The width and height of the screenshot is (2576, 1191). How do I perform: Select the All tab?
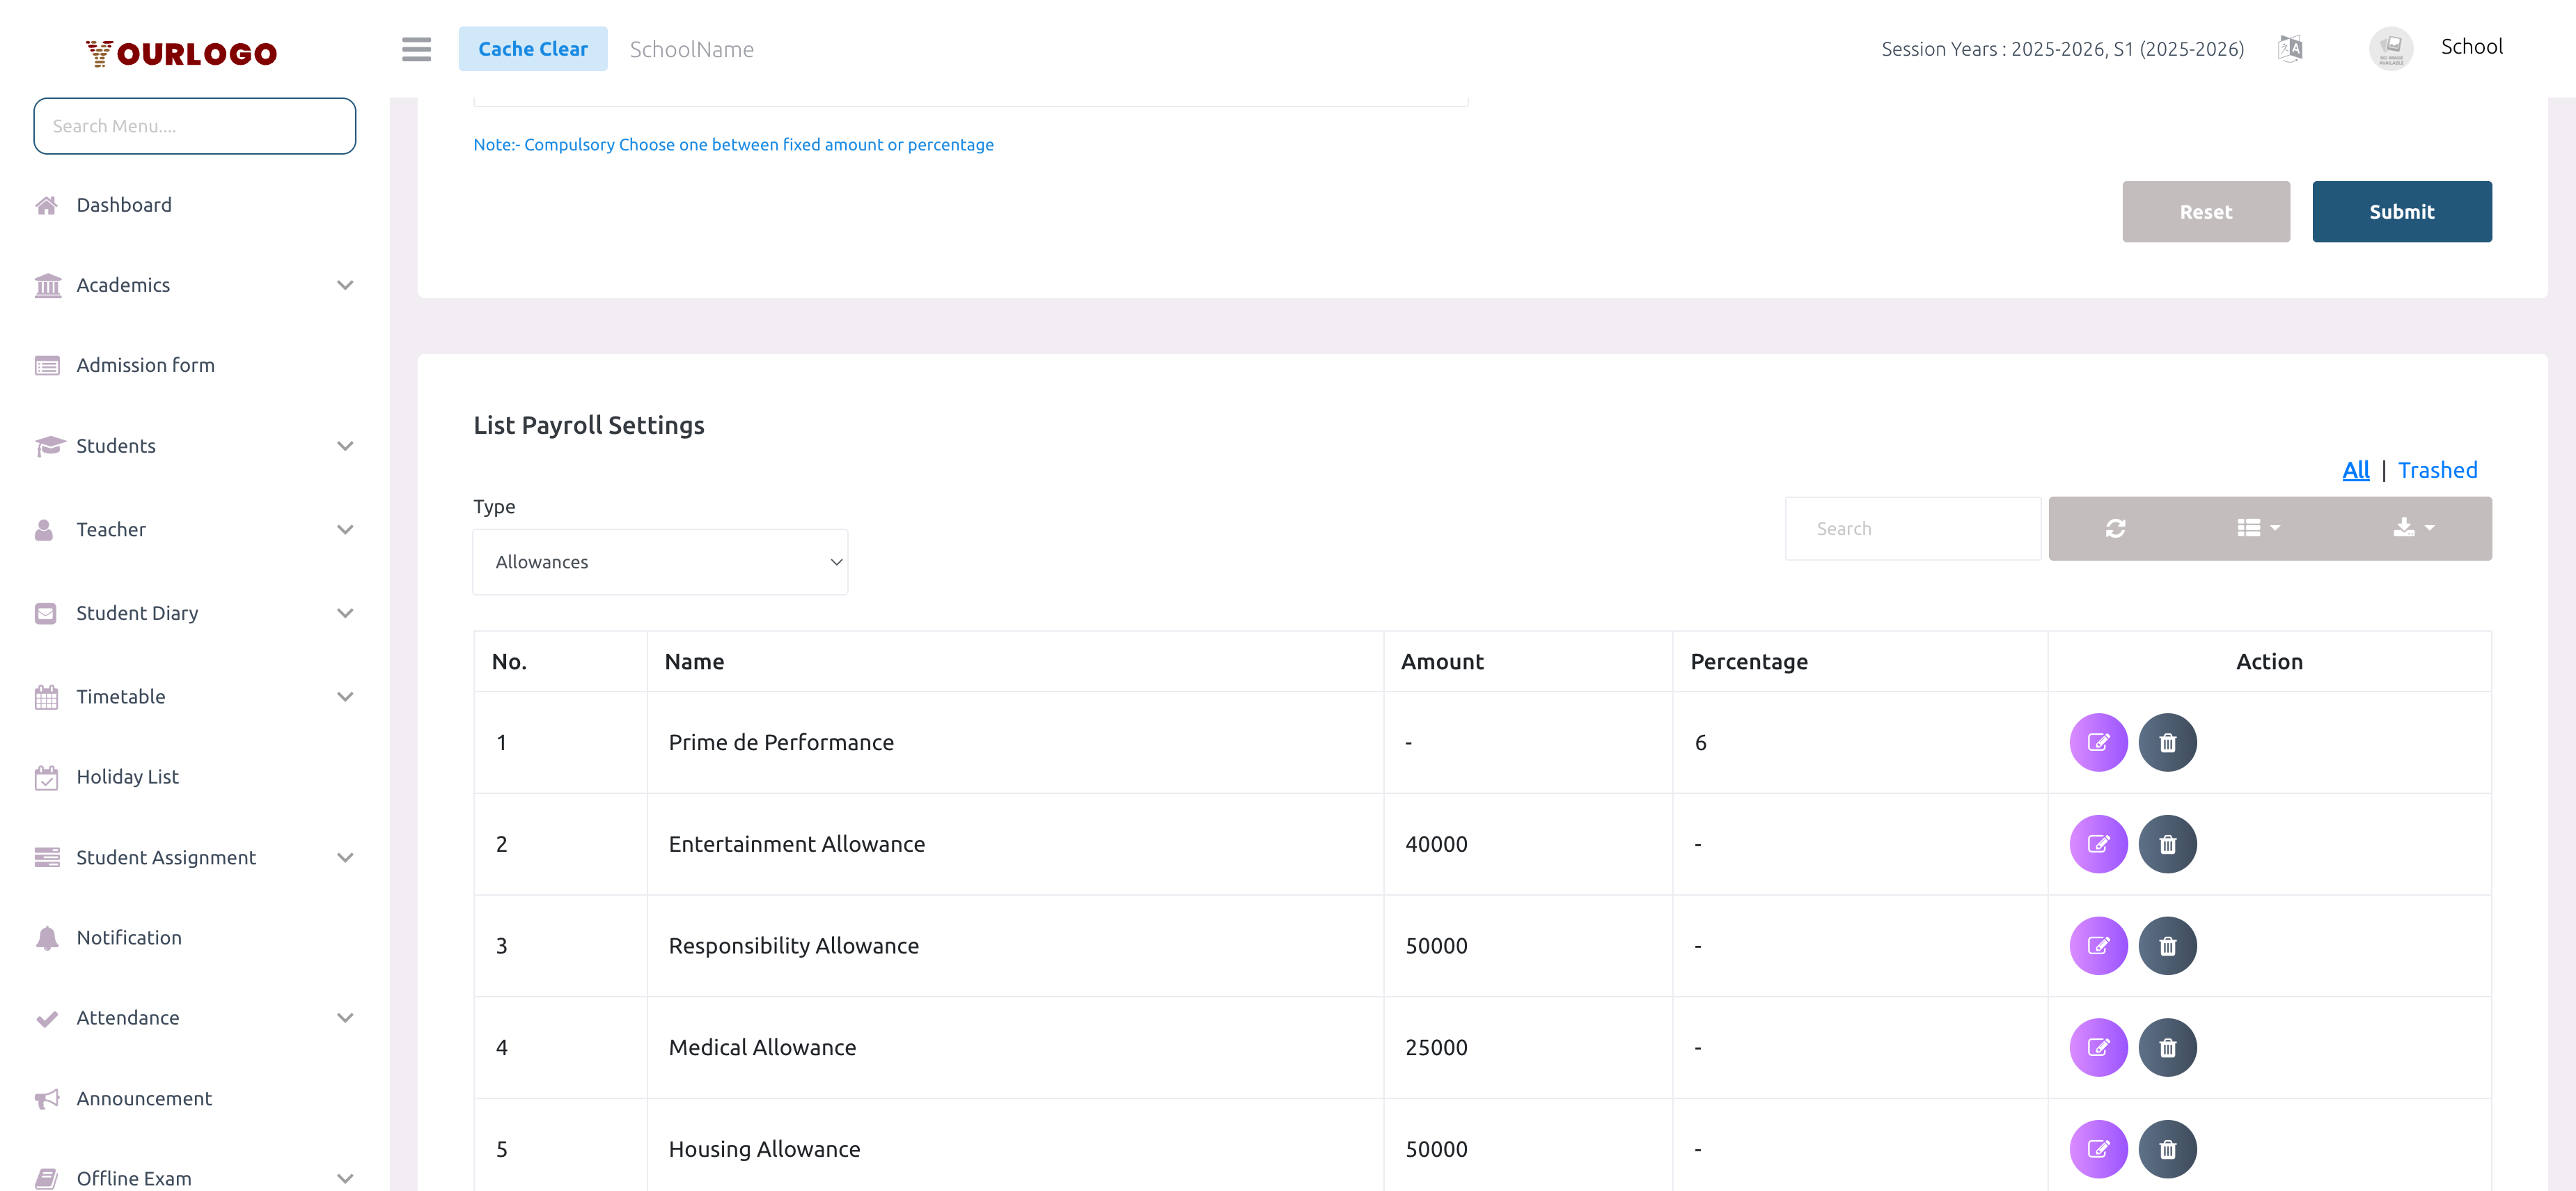(x=2356, y=469)
